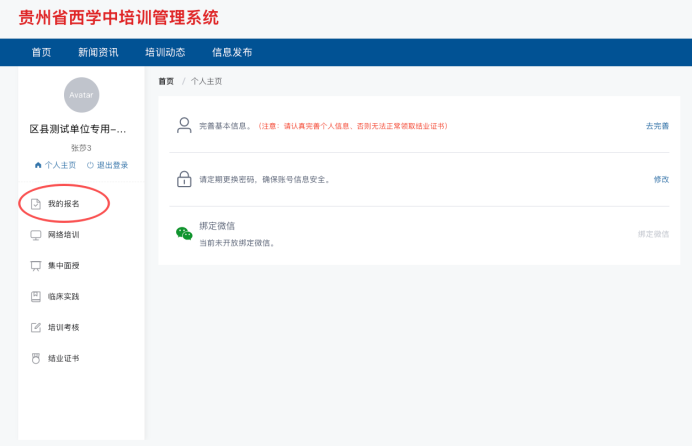The image size is (692, 446).
Task: Click the username 张莎3
Action: [81, 148]
